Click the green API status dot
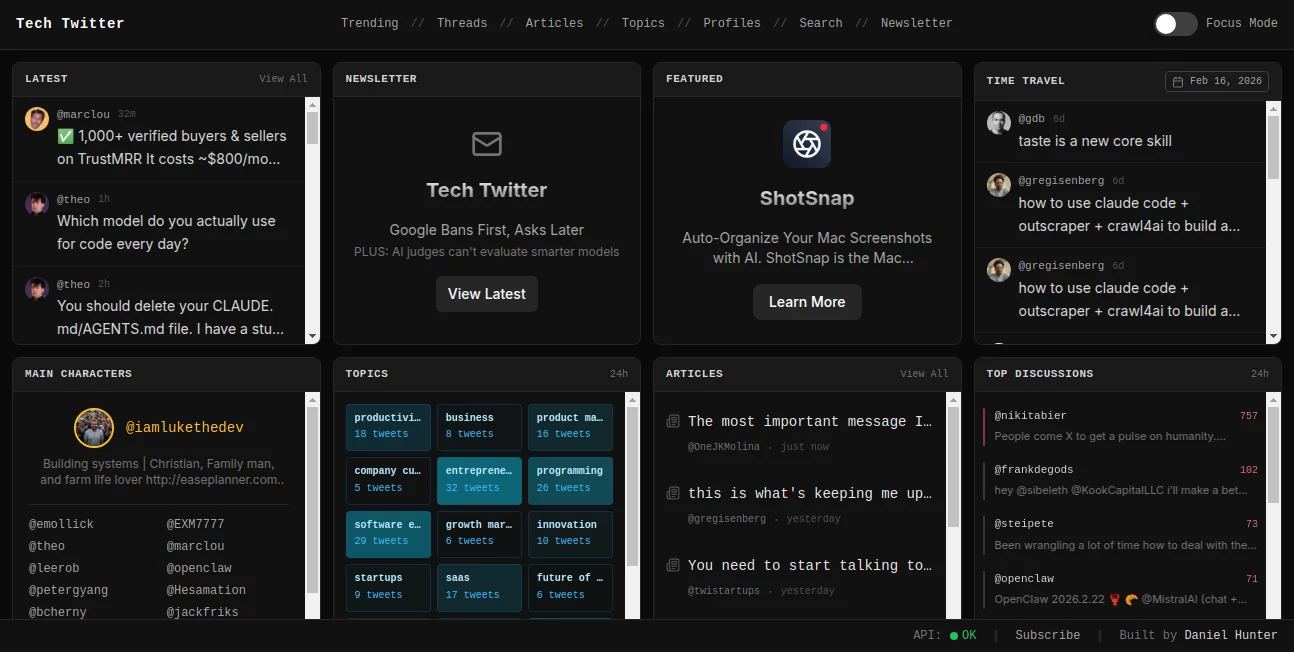 pos(953,635)
